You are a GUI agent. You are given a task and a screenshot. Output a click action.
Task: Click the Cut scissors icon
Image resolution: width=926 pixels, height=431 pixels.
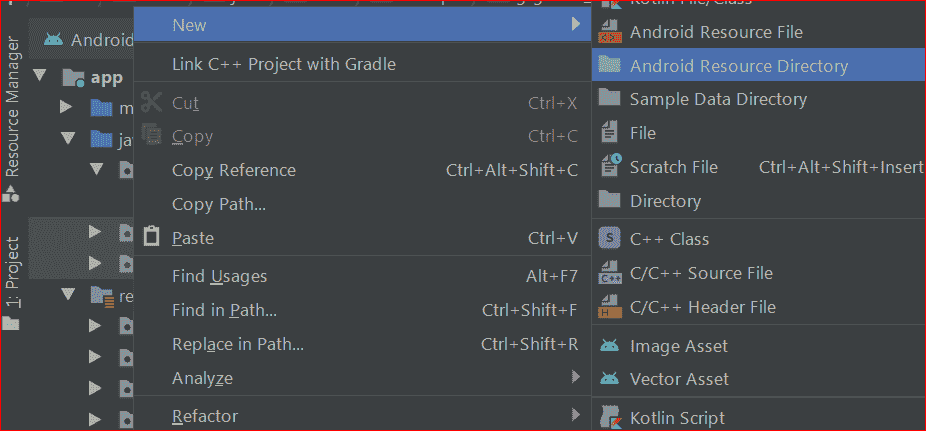click(x=152, y=102)
